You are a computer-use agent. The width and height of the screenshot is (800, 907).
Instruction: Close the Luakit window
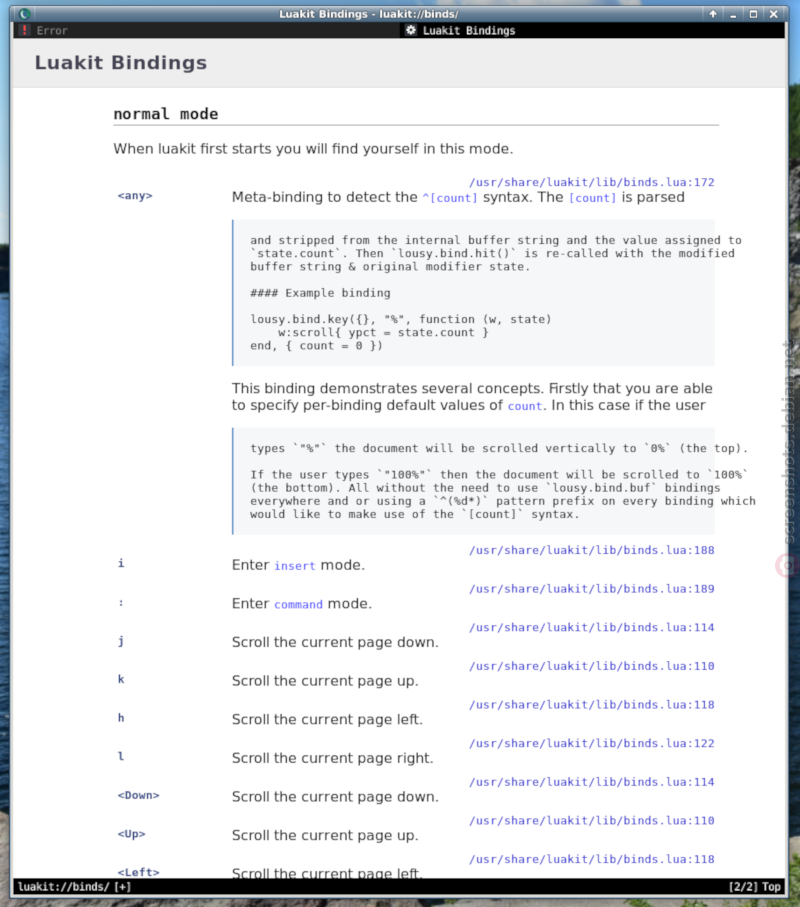(773, 14)
